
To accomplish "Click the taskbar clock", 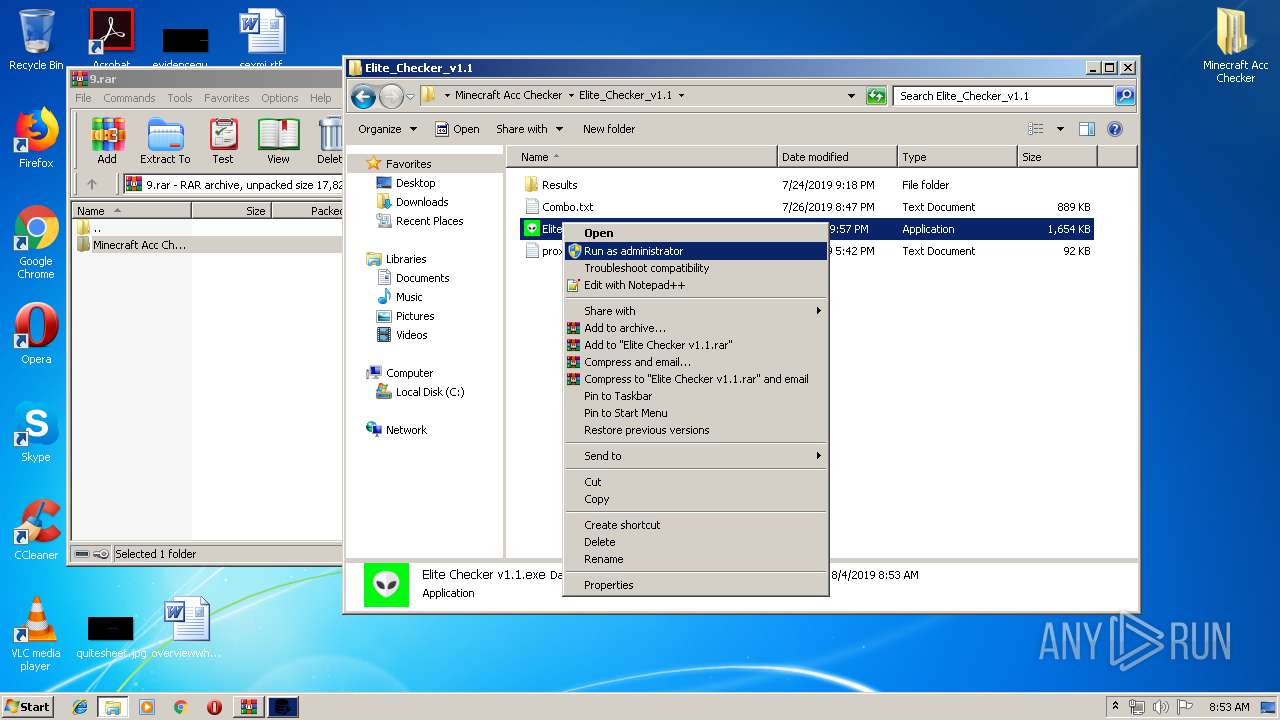I will [1229, 707].
